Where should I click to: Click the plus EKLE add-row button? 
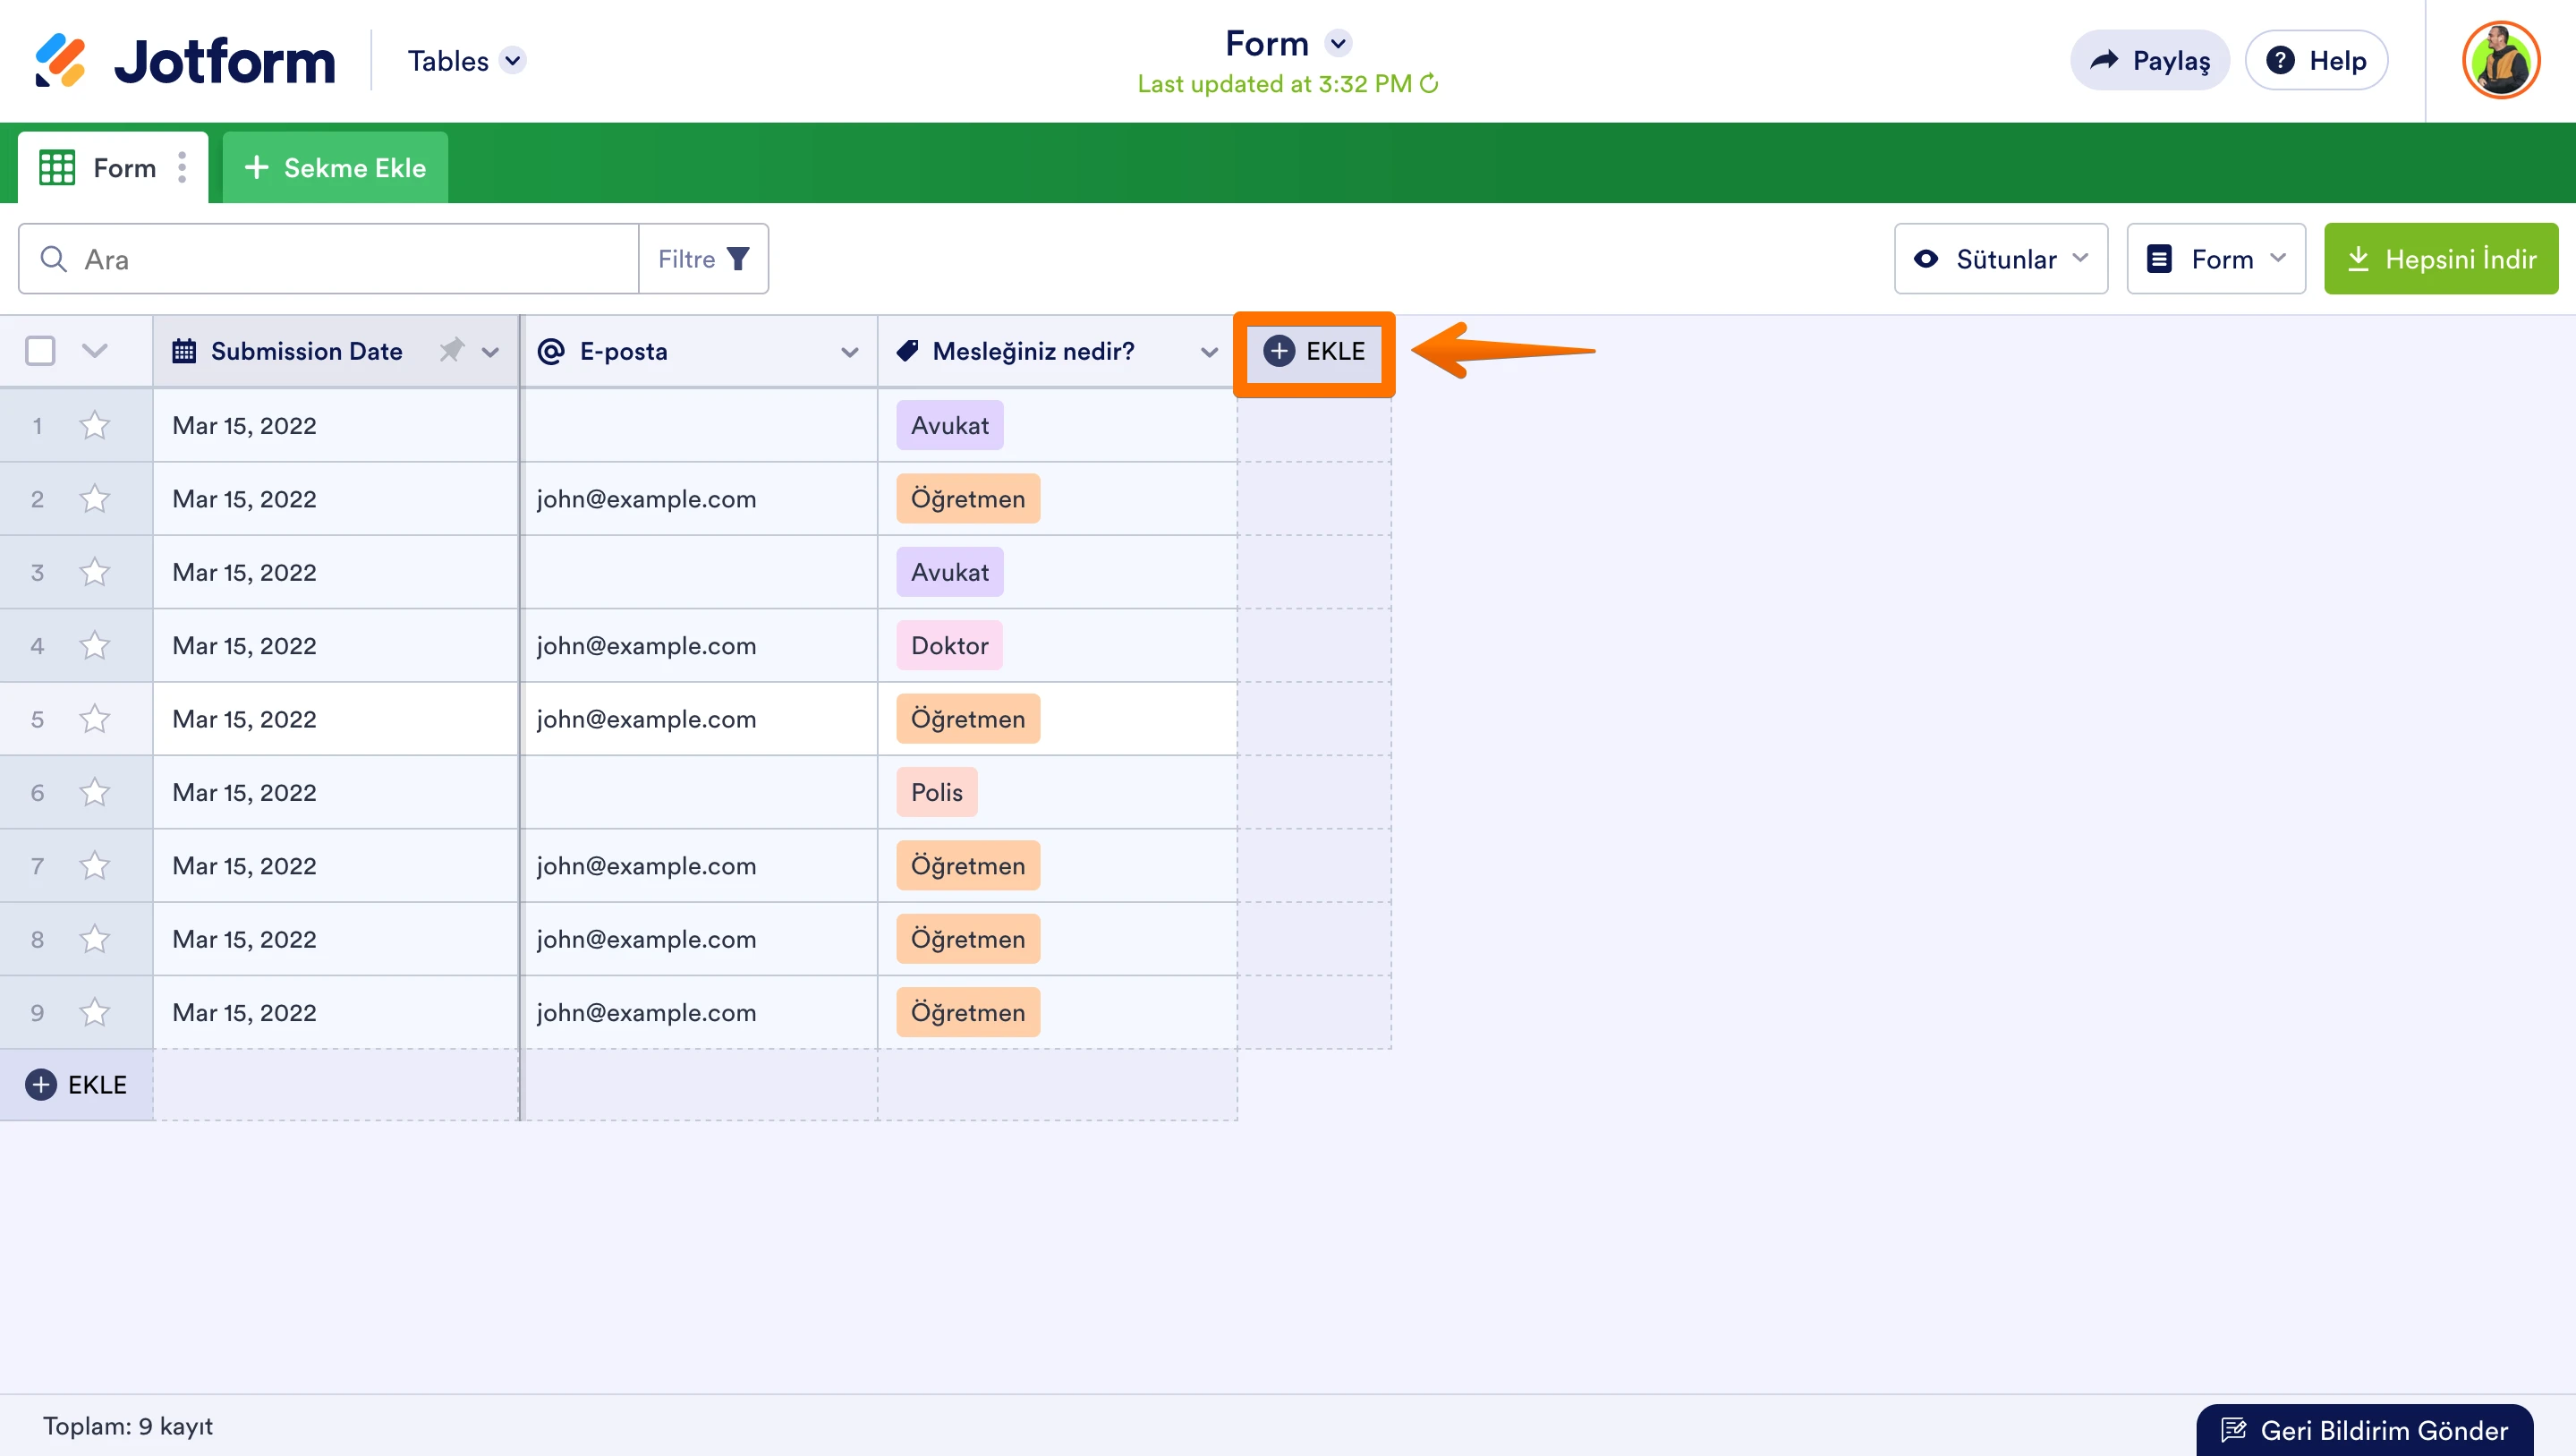77,1085
